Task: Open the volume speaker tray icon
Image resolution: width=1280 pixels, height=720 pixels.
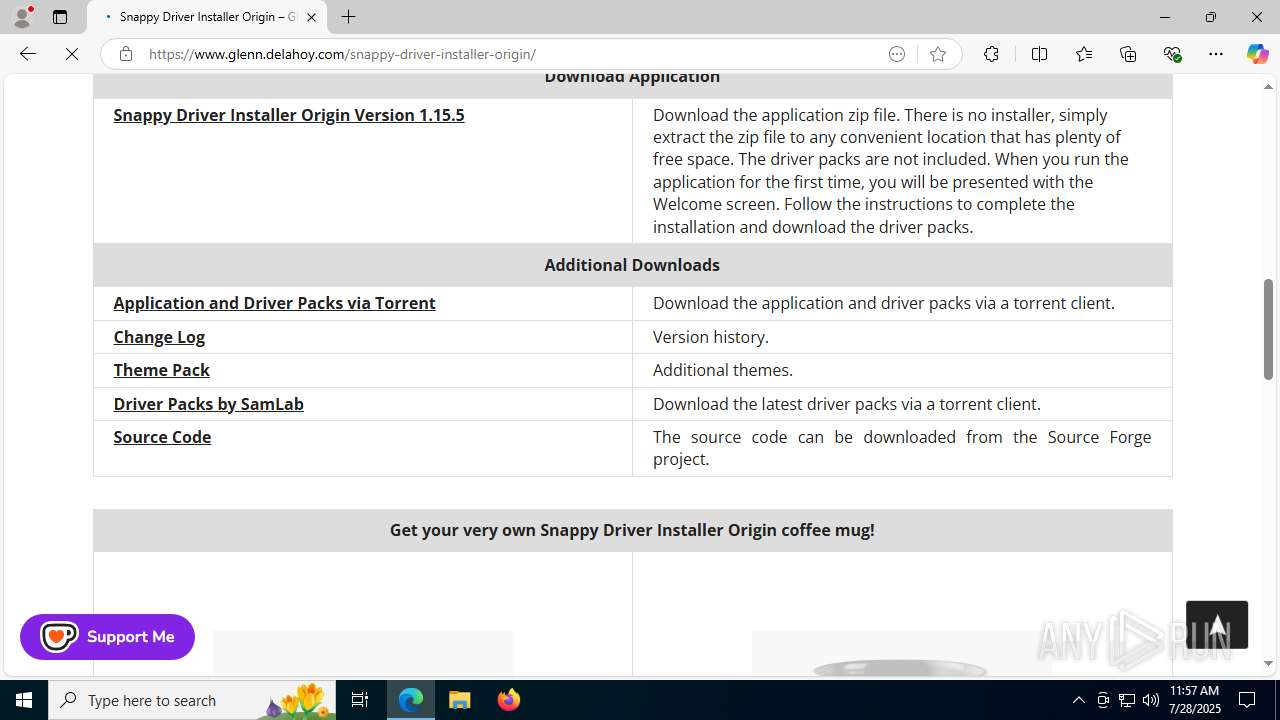Action: pos(1151,700)
